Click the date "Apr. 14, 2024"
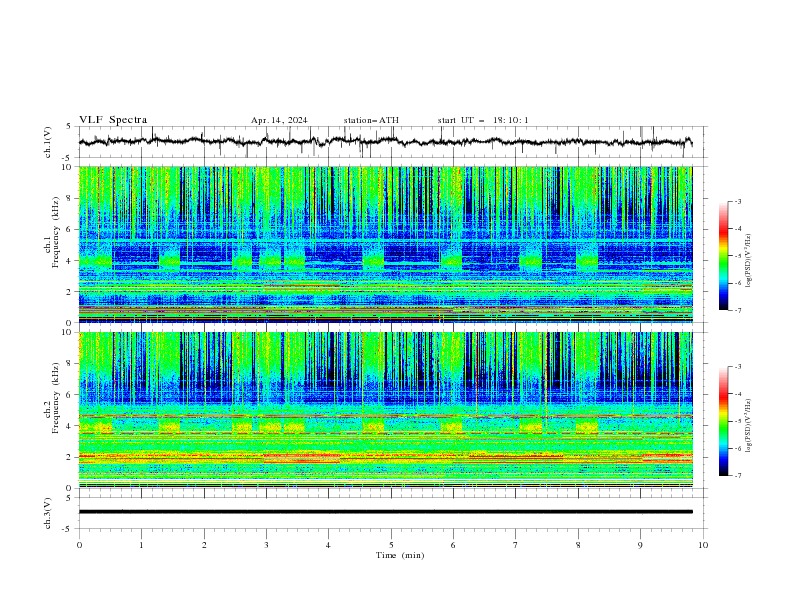Image resolution: width=792 pixels, height=612 pixels. 279,120
